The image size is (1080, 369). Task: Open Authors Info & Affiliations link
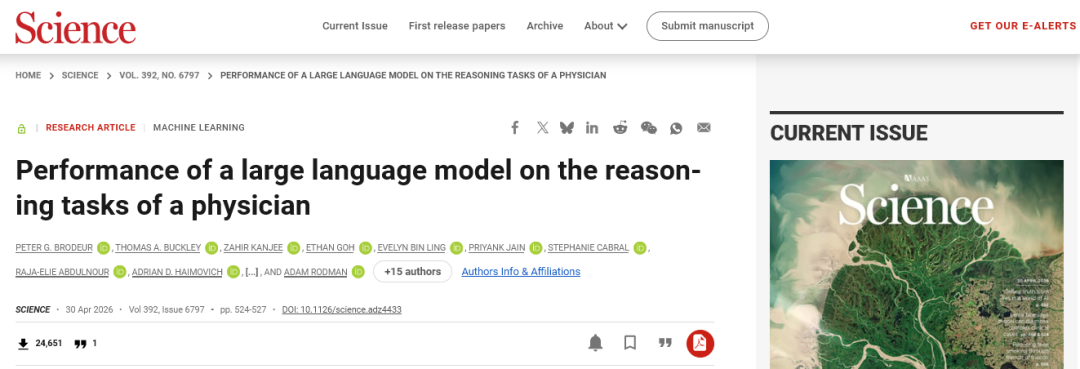[x=521, y=271]
